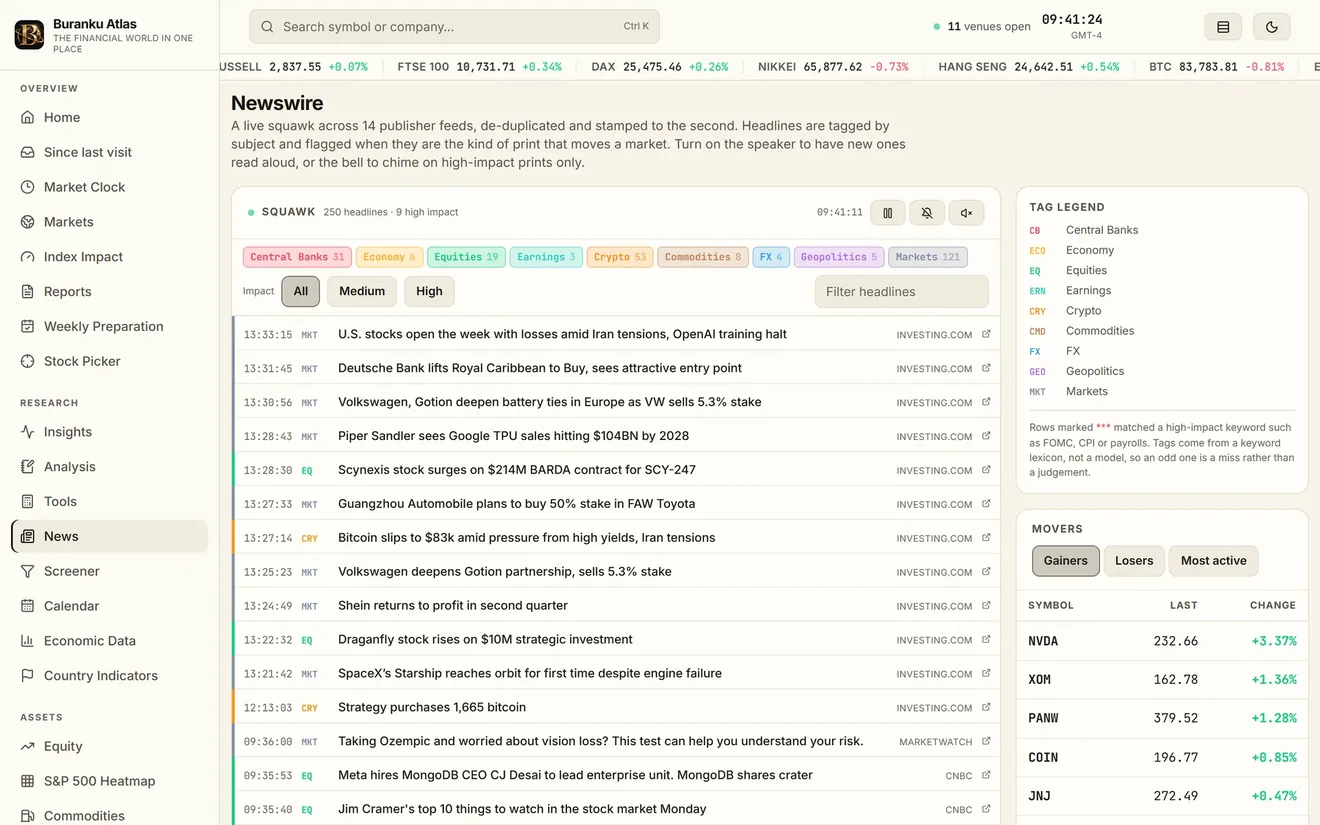
Task: Switch movers to Losers tab
Action: (x=1134, y=561)
